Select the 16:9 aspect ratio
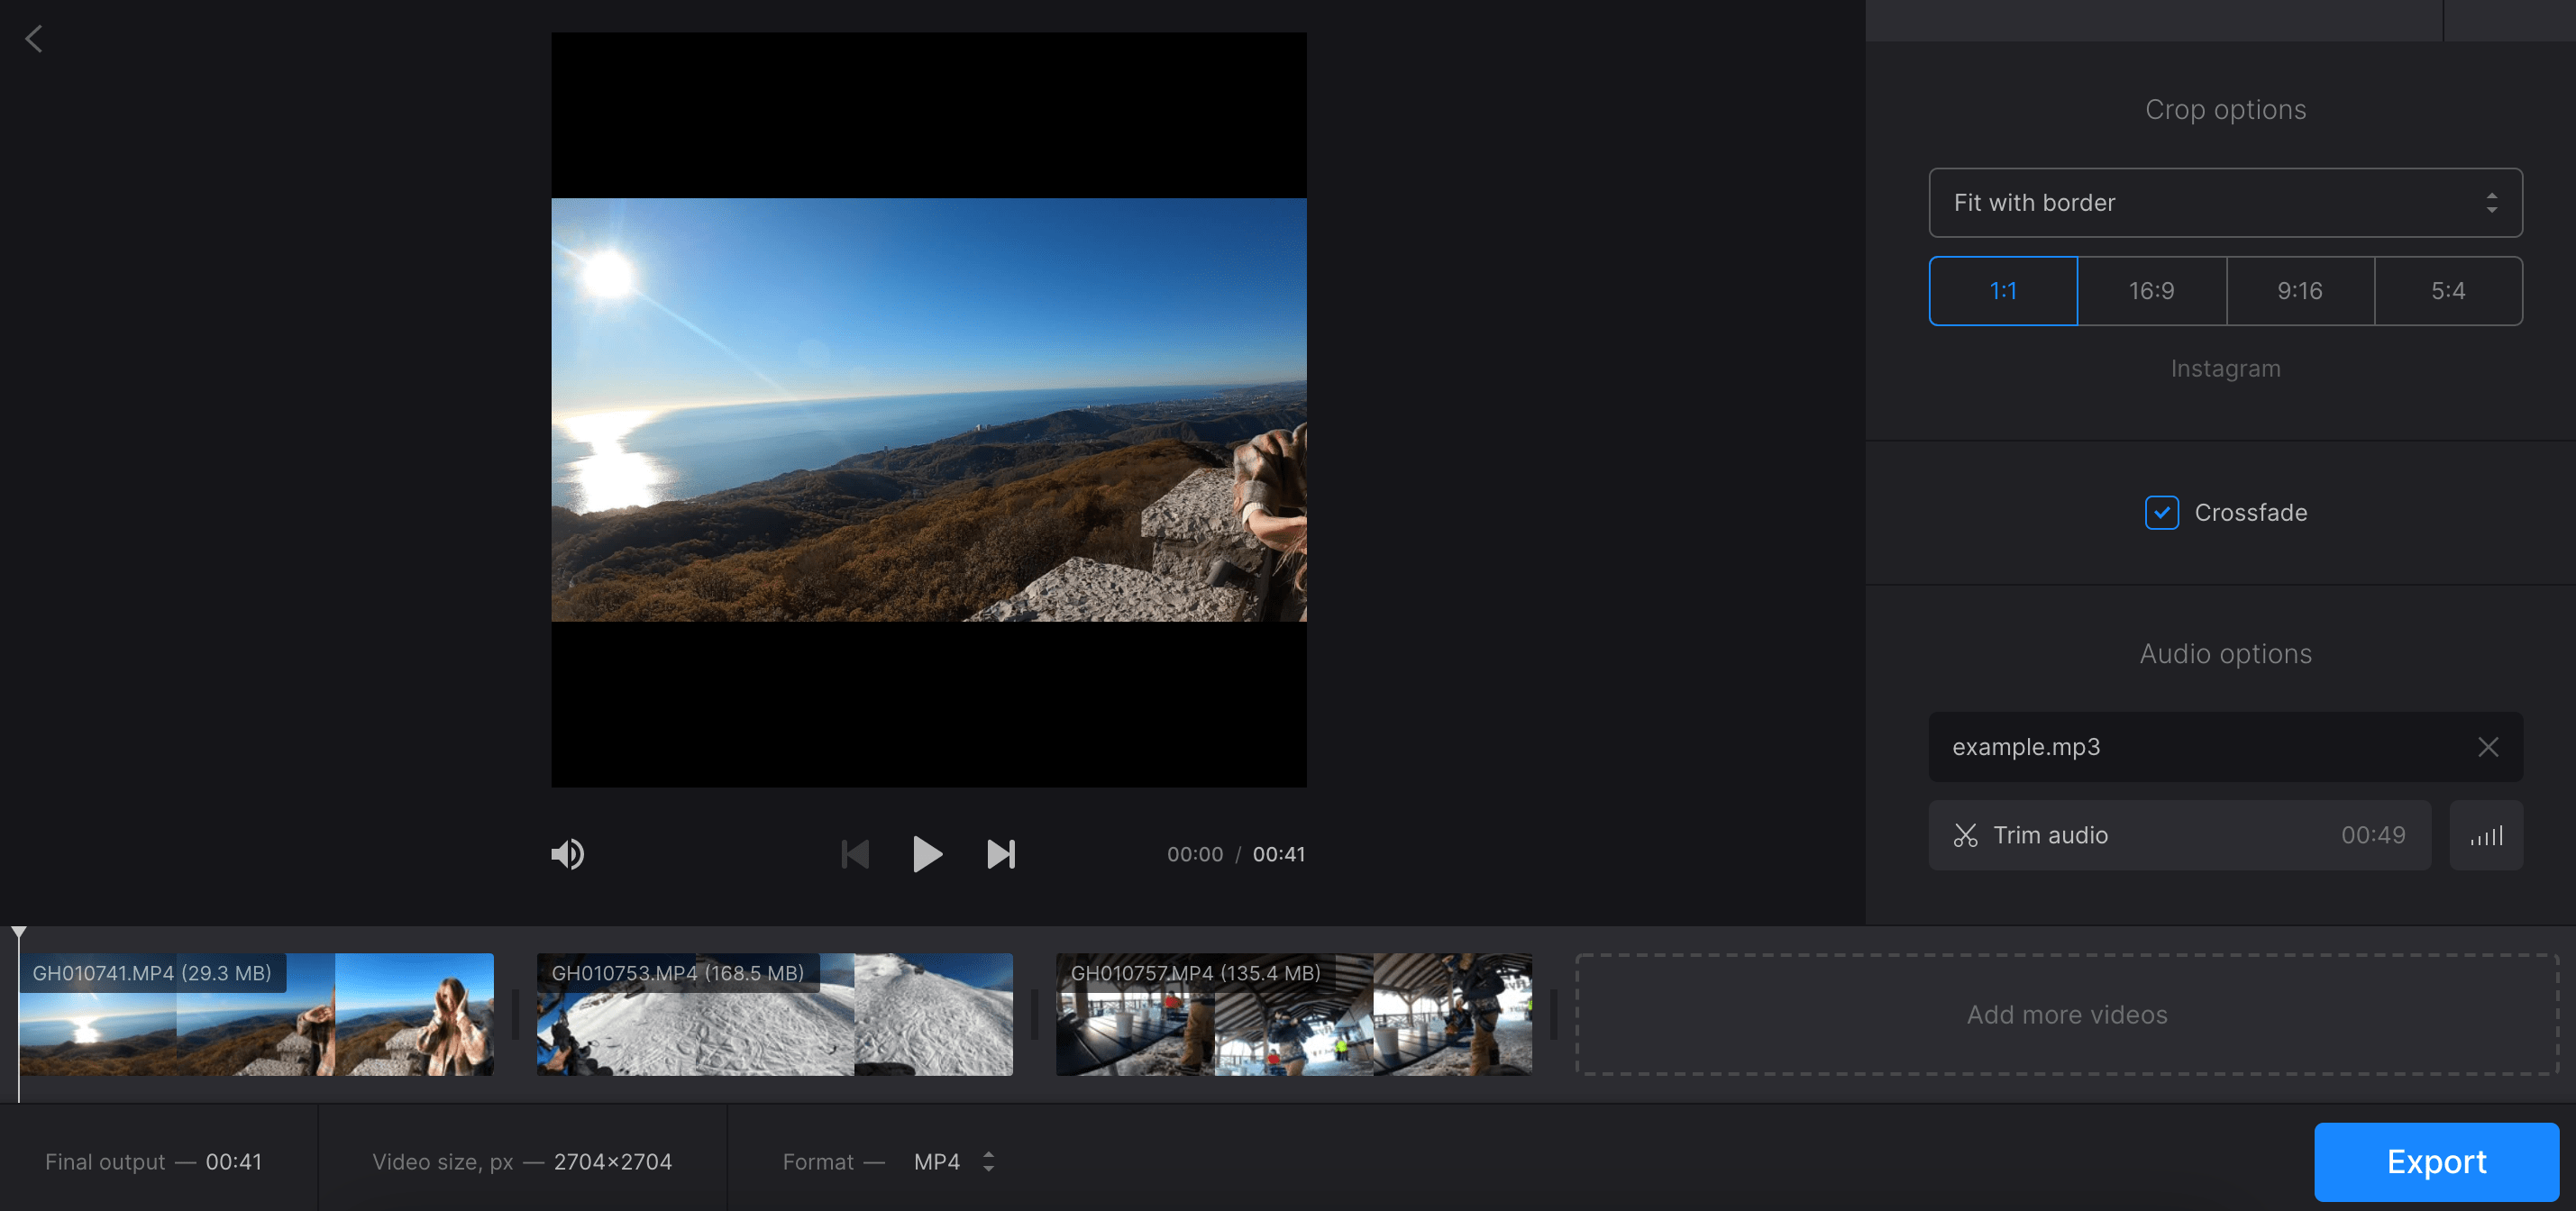Viewport: 2576px width, 1211px height. [2151, 291]
